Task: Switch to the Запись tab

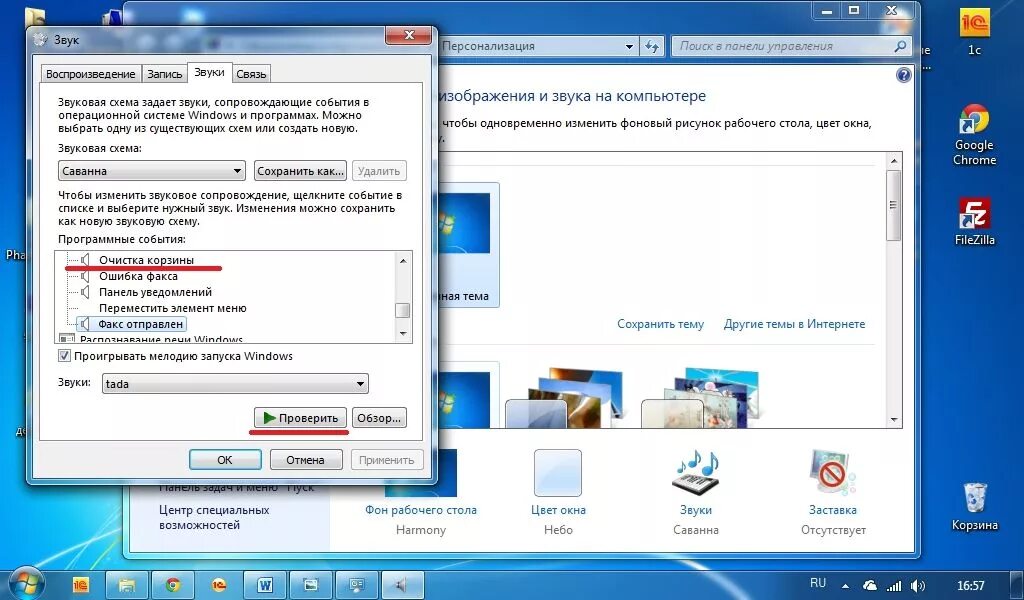Action: (164, 74)
